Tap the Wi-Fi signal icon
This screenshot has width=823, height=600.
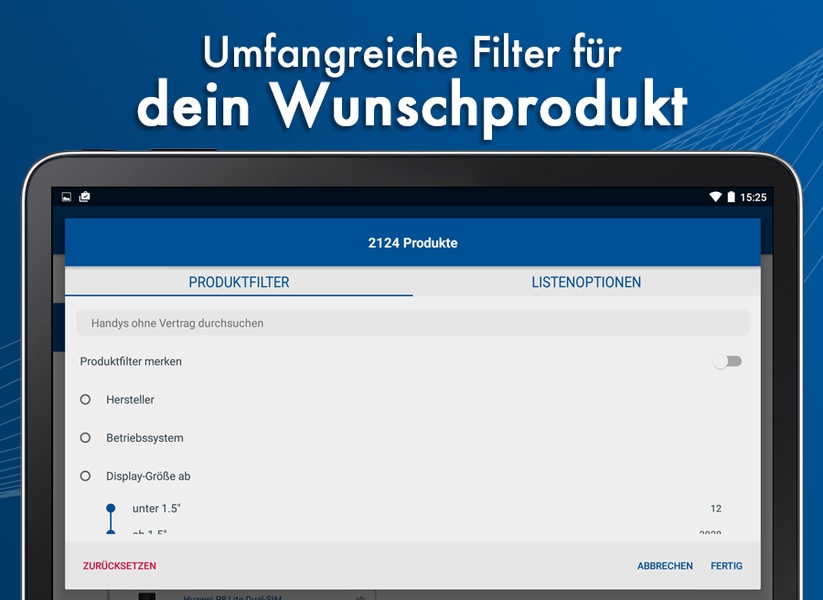pyautogui.click(x=715, y=197)
